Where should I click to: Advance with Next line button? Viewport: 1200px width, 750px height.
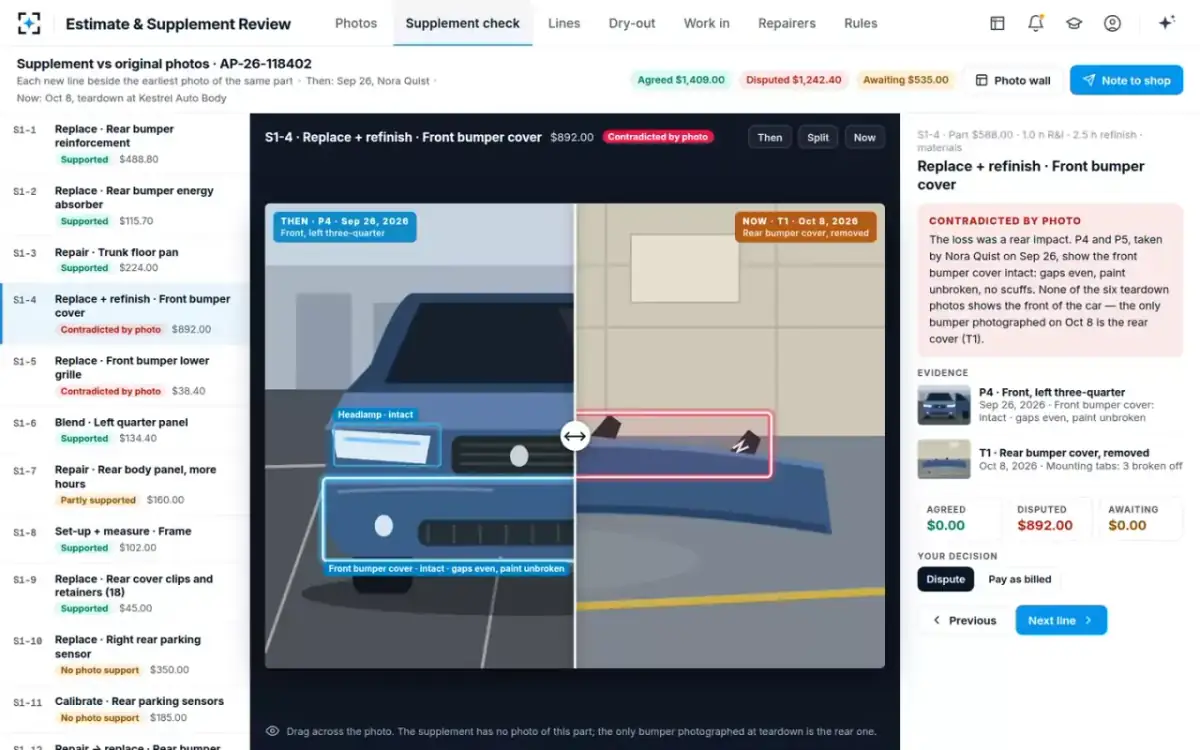point(1061,620)
